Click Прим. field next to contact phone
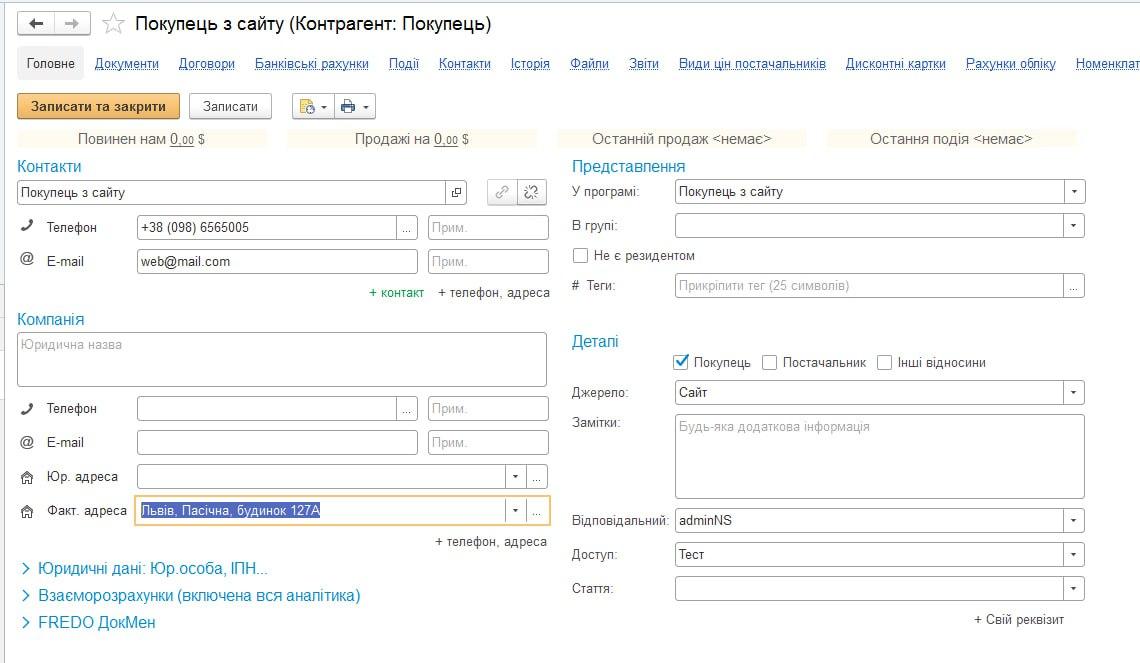This screenshot has width=1140, height=663. coord(488,228)
